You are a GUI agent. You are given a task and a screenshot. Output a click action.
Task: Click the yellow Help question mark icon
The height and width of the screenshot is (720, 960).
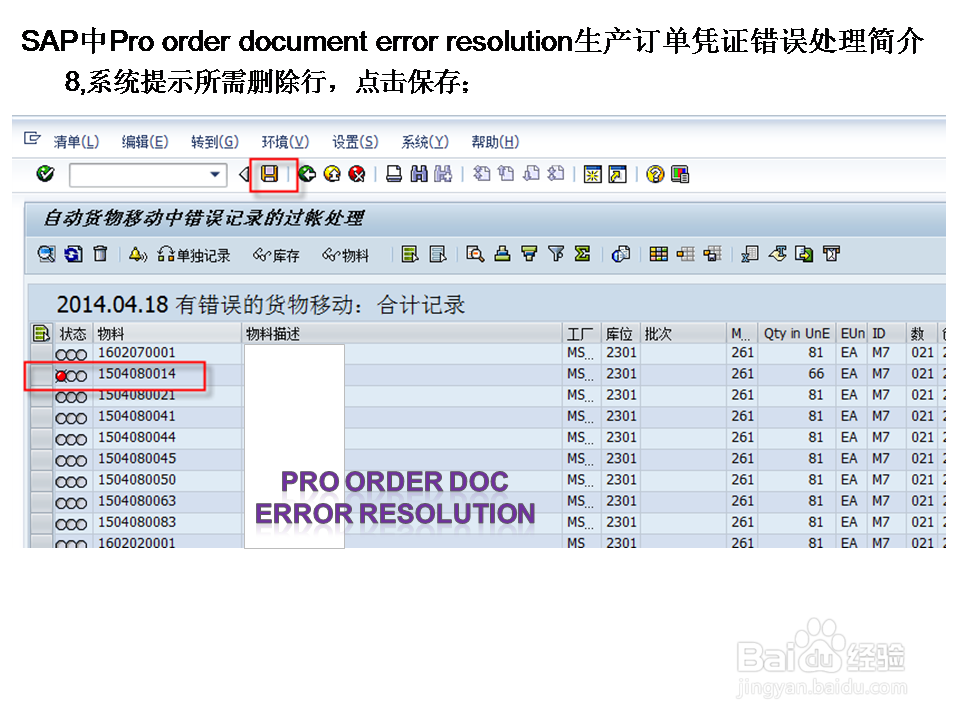tap(655, 174)
